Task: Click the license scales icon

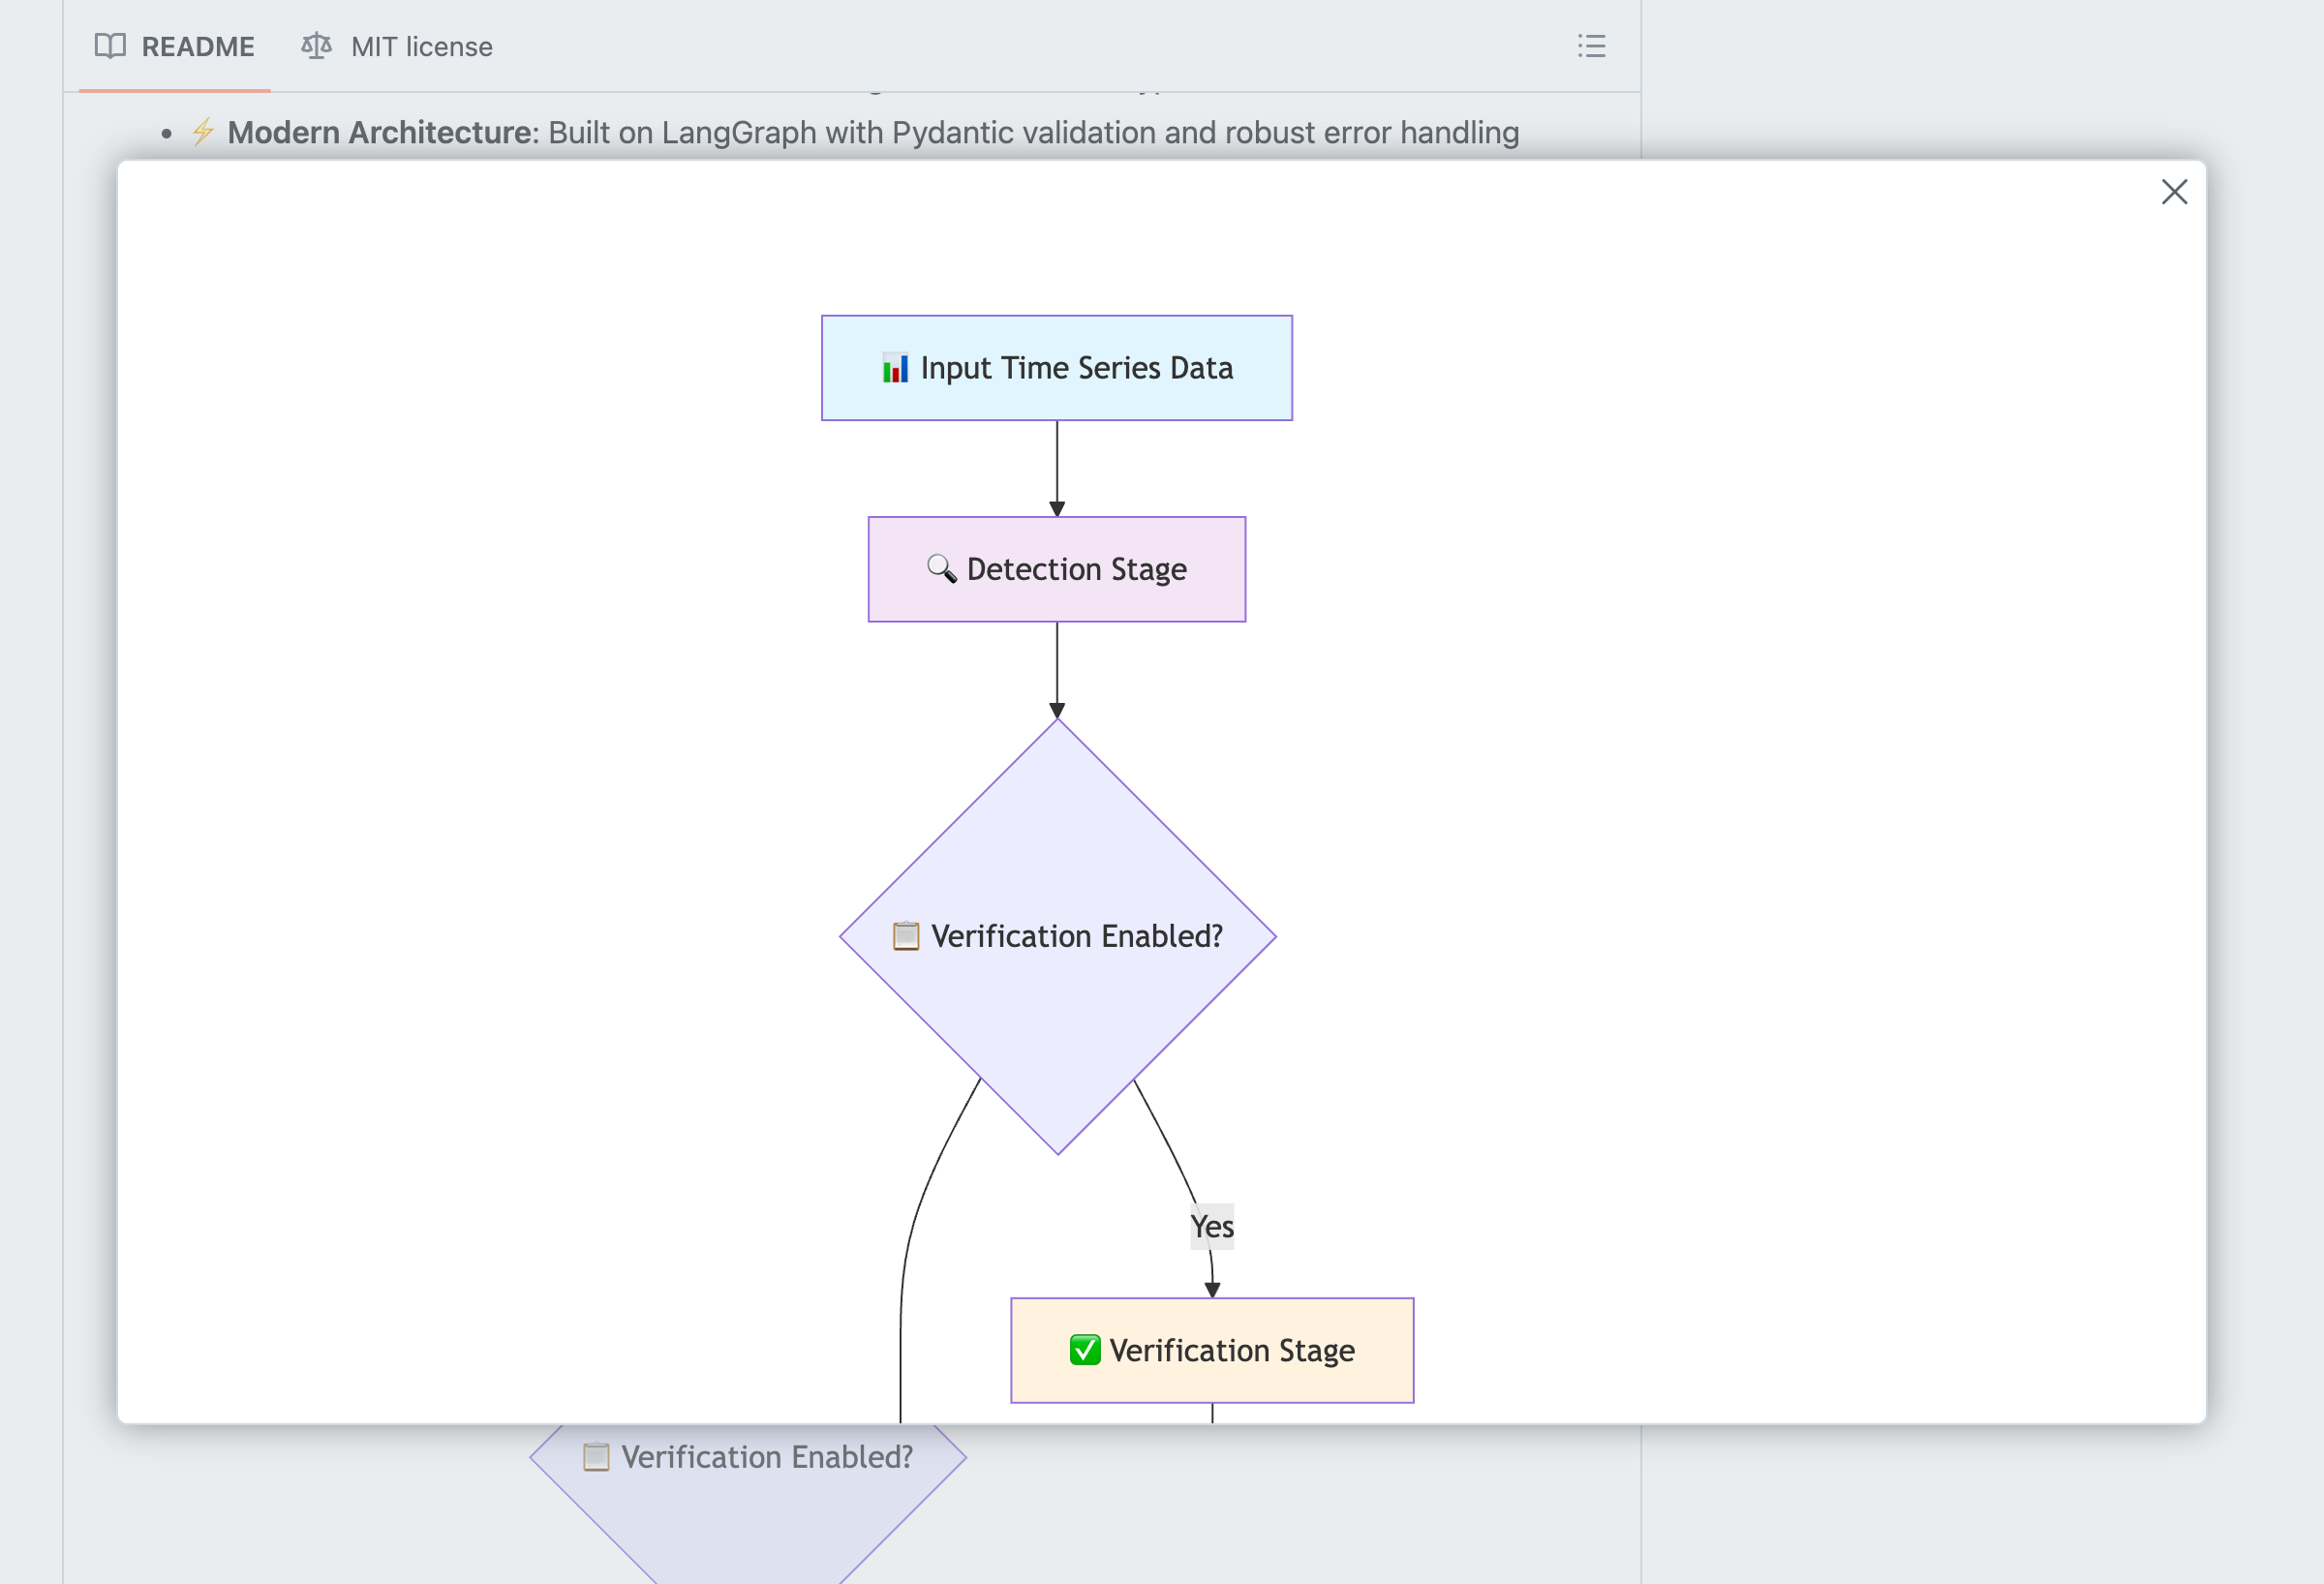Action: click(317, 46)
